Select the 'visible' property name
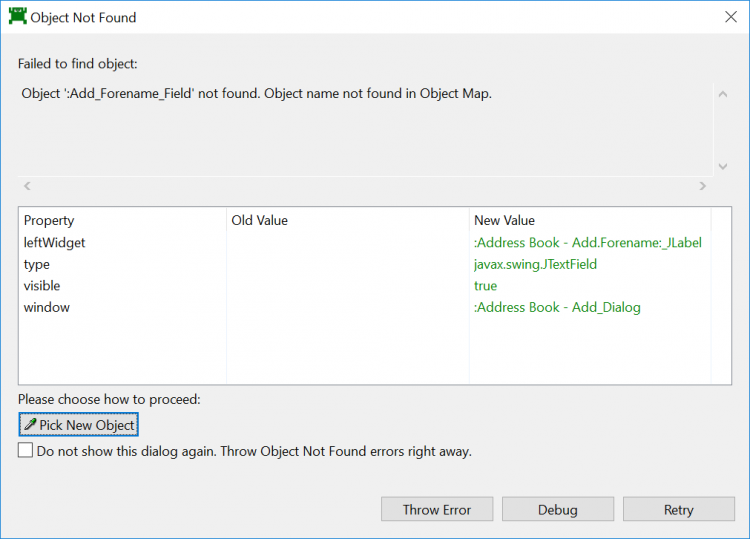The width and height of the screenshot is (750, 539). coord(42,286)
